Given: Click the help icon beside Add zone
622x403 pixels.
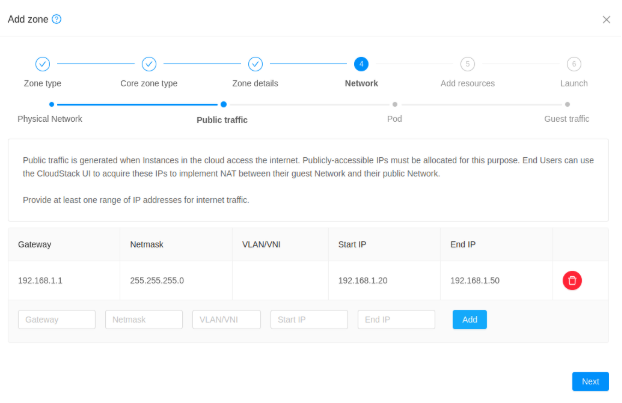Looking at the screenshot, I should 57,19.
